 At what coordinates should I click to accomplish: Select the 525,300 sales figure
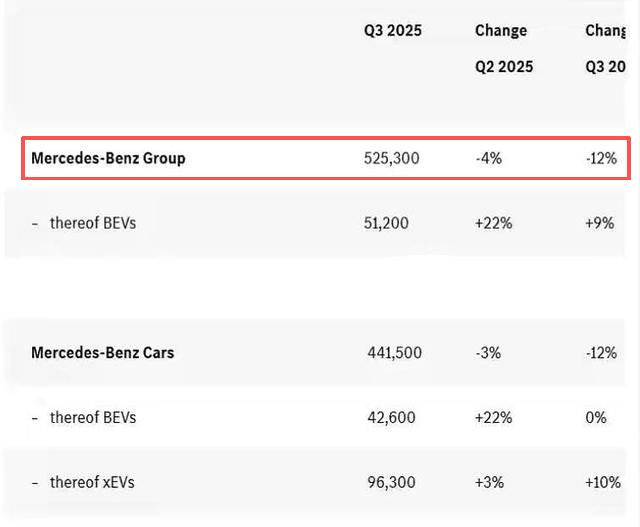[x=392, y=158]
